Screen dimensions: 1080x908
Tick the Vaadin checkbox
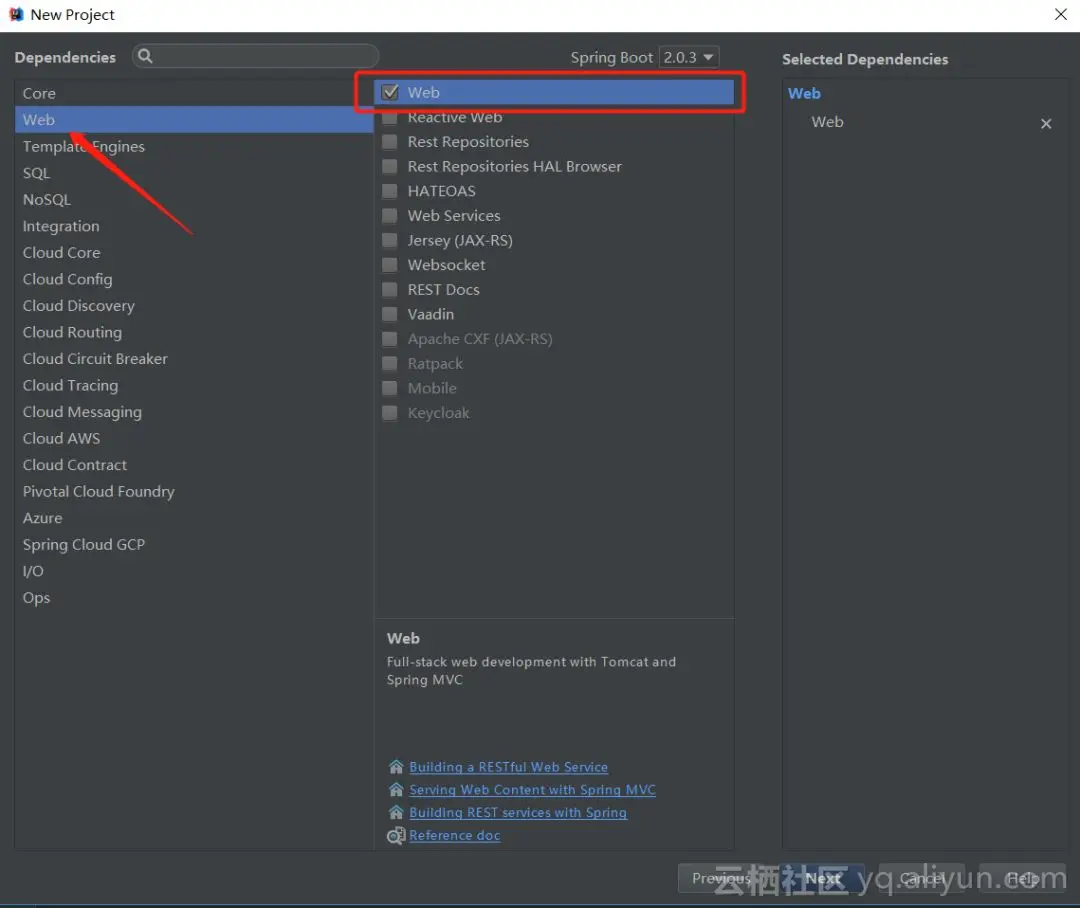(x=390, y=314)
